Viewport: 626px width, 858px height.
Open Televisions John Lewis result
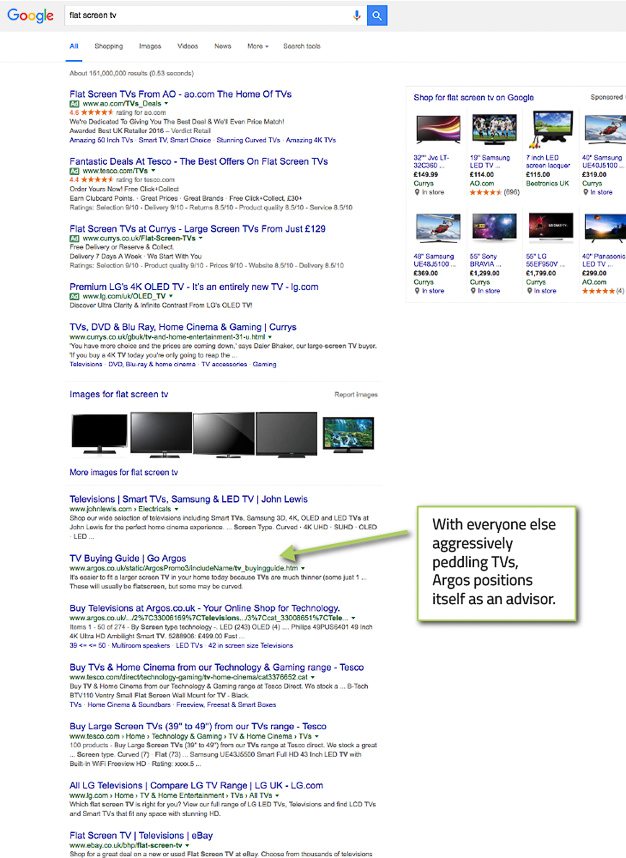188,499
